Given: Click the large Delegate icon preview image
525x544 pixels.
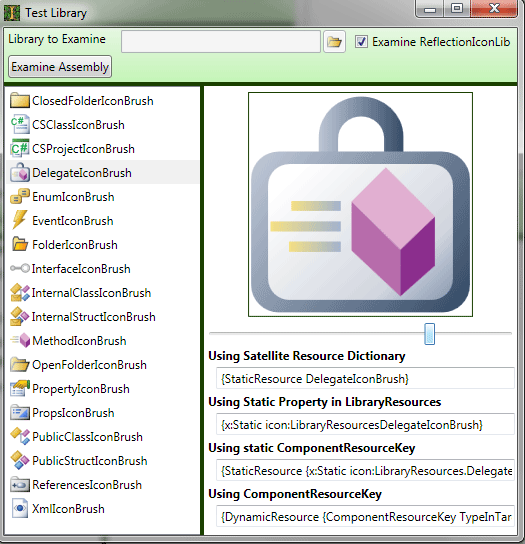Looking at the screenshot, I should 361,204.
